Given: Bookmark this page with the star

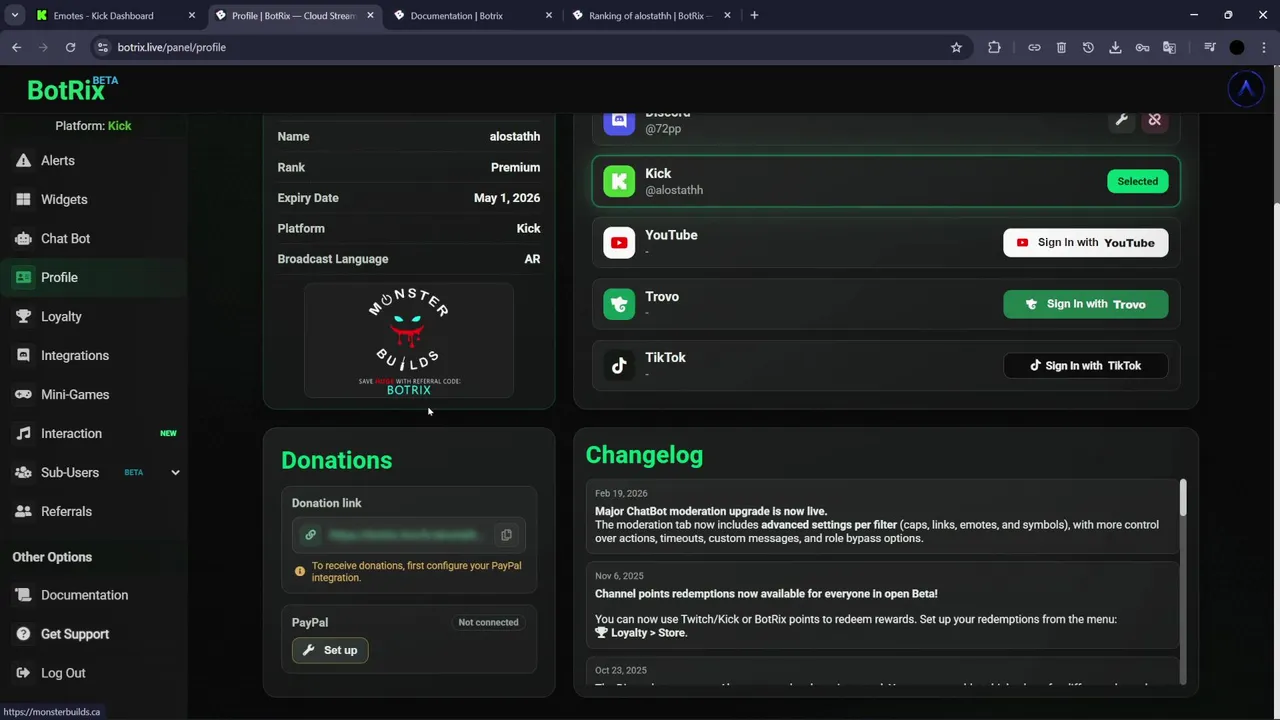Looking at the screenshot, I should click(956, 47).
